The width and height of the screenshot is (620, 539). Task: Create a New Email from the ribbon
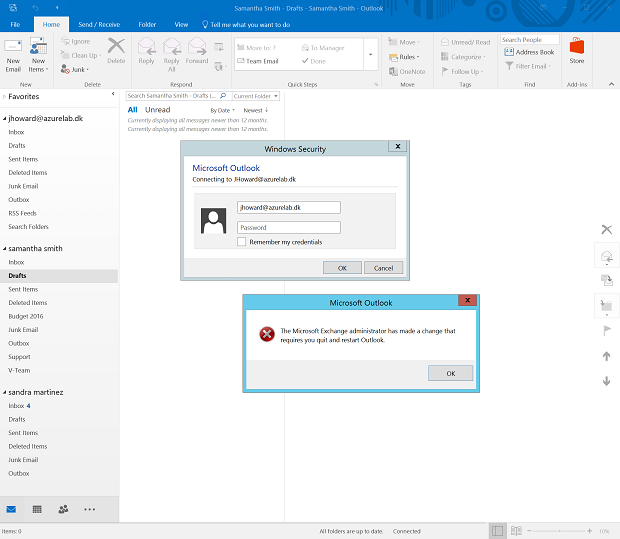click(13, 56)
